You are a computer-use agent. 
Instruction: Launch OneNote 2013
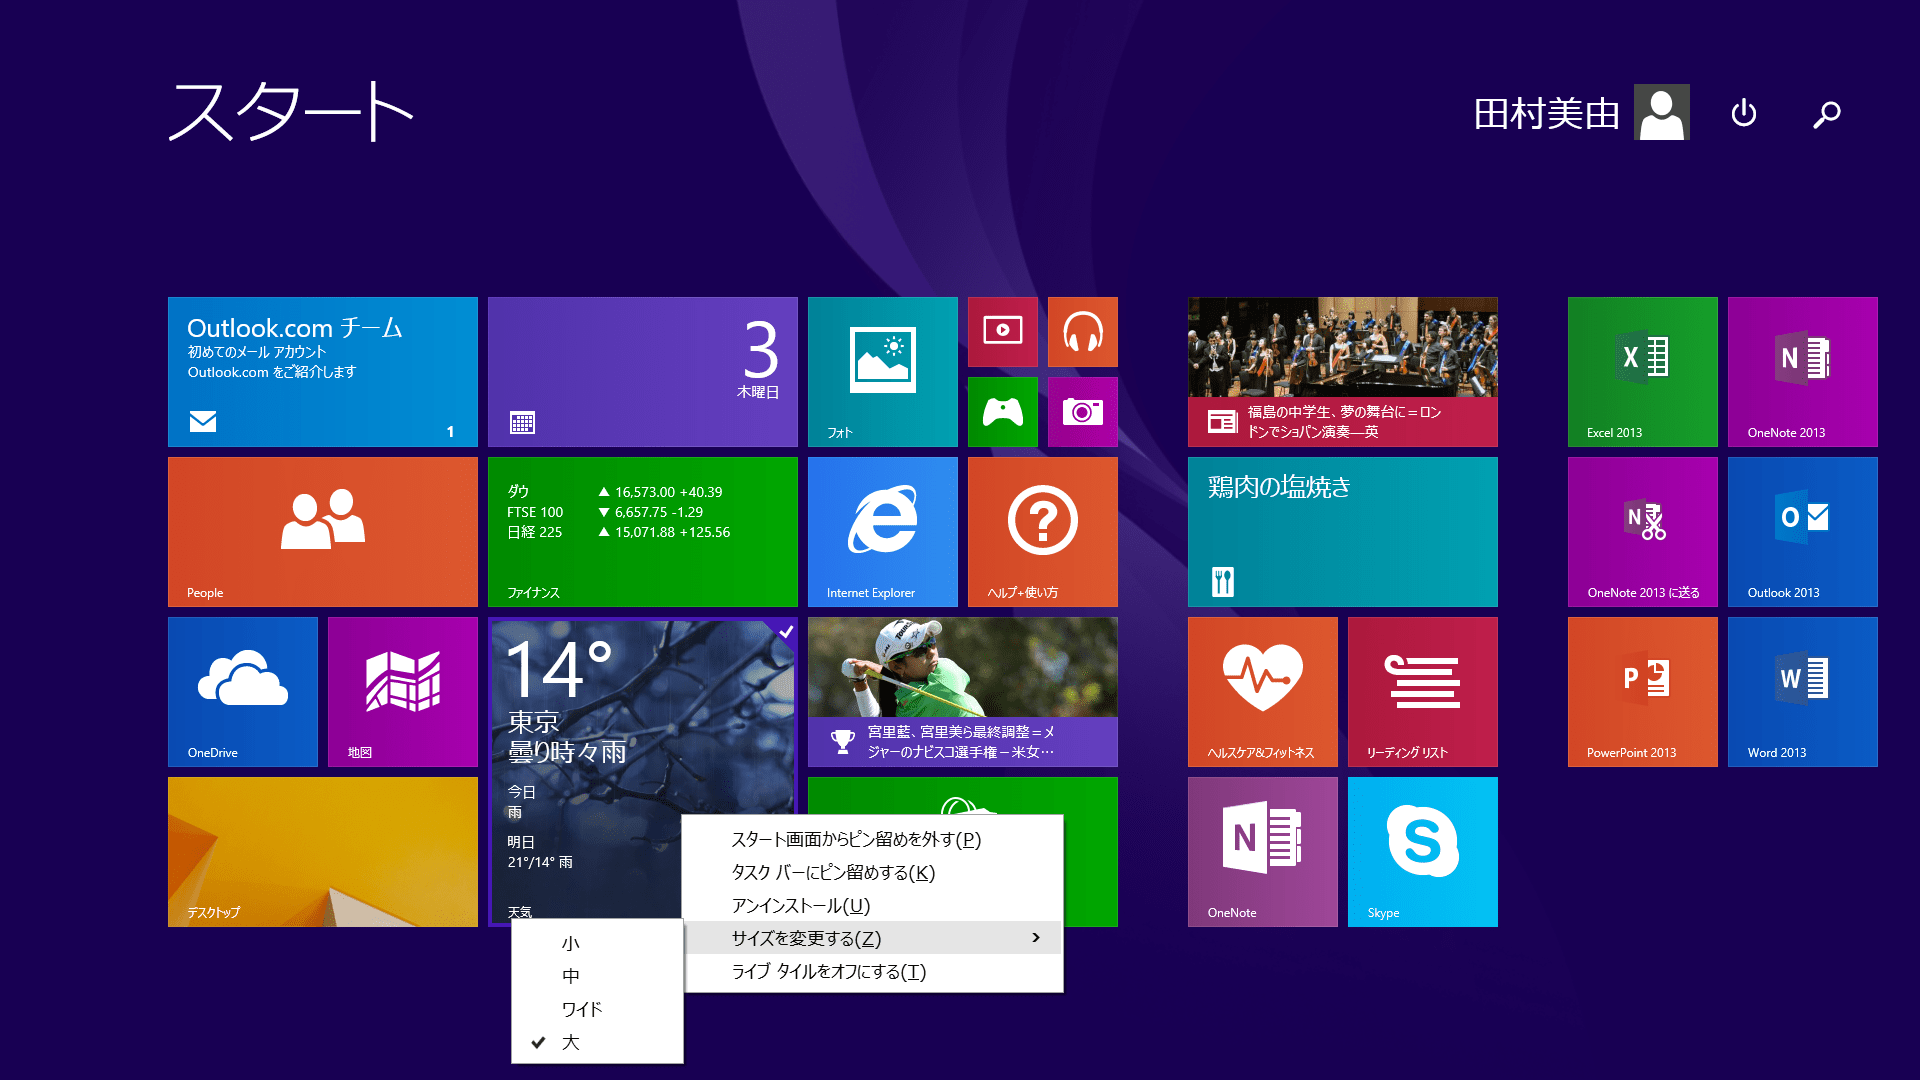click(1801, 371)
